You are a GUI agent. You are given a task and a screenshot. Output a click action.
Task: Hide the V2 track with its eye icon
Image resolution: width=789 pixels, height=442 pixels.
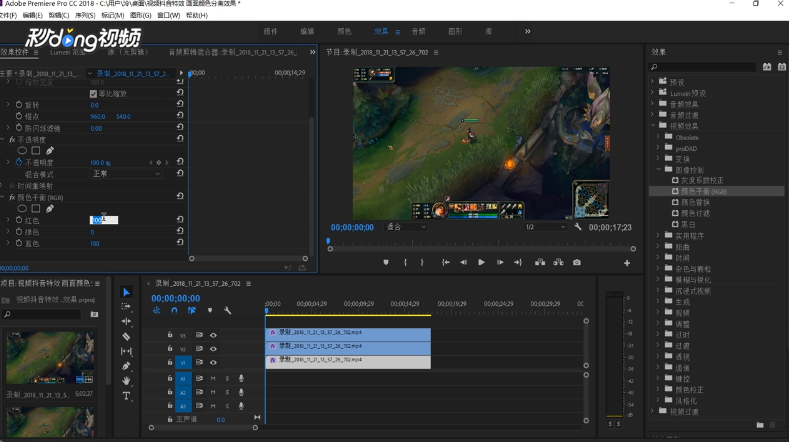(213, 348)
